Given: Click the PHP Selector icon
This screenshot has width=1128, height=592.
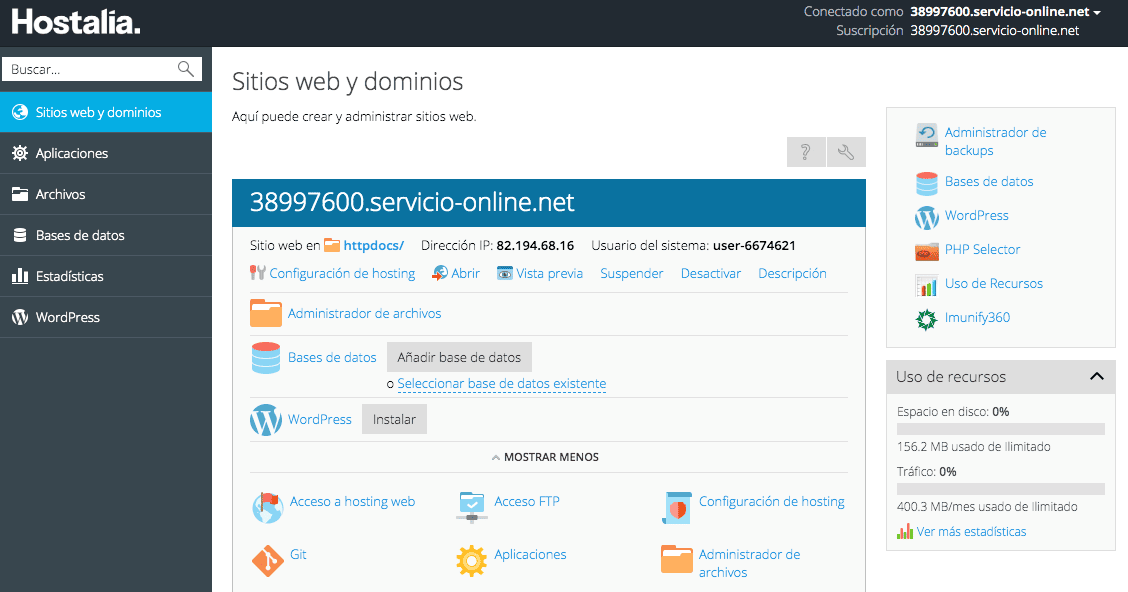Looking at the screenshot, I should [x=927, y=252].
